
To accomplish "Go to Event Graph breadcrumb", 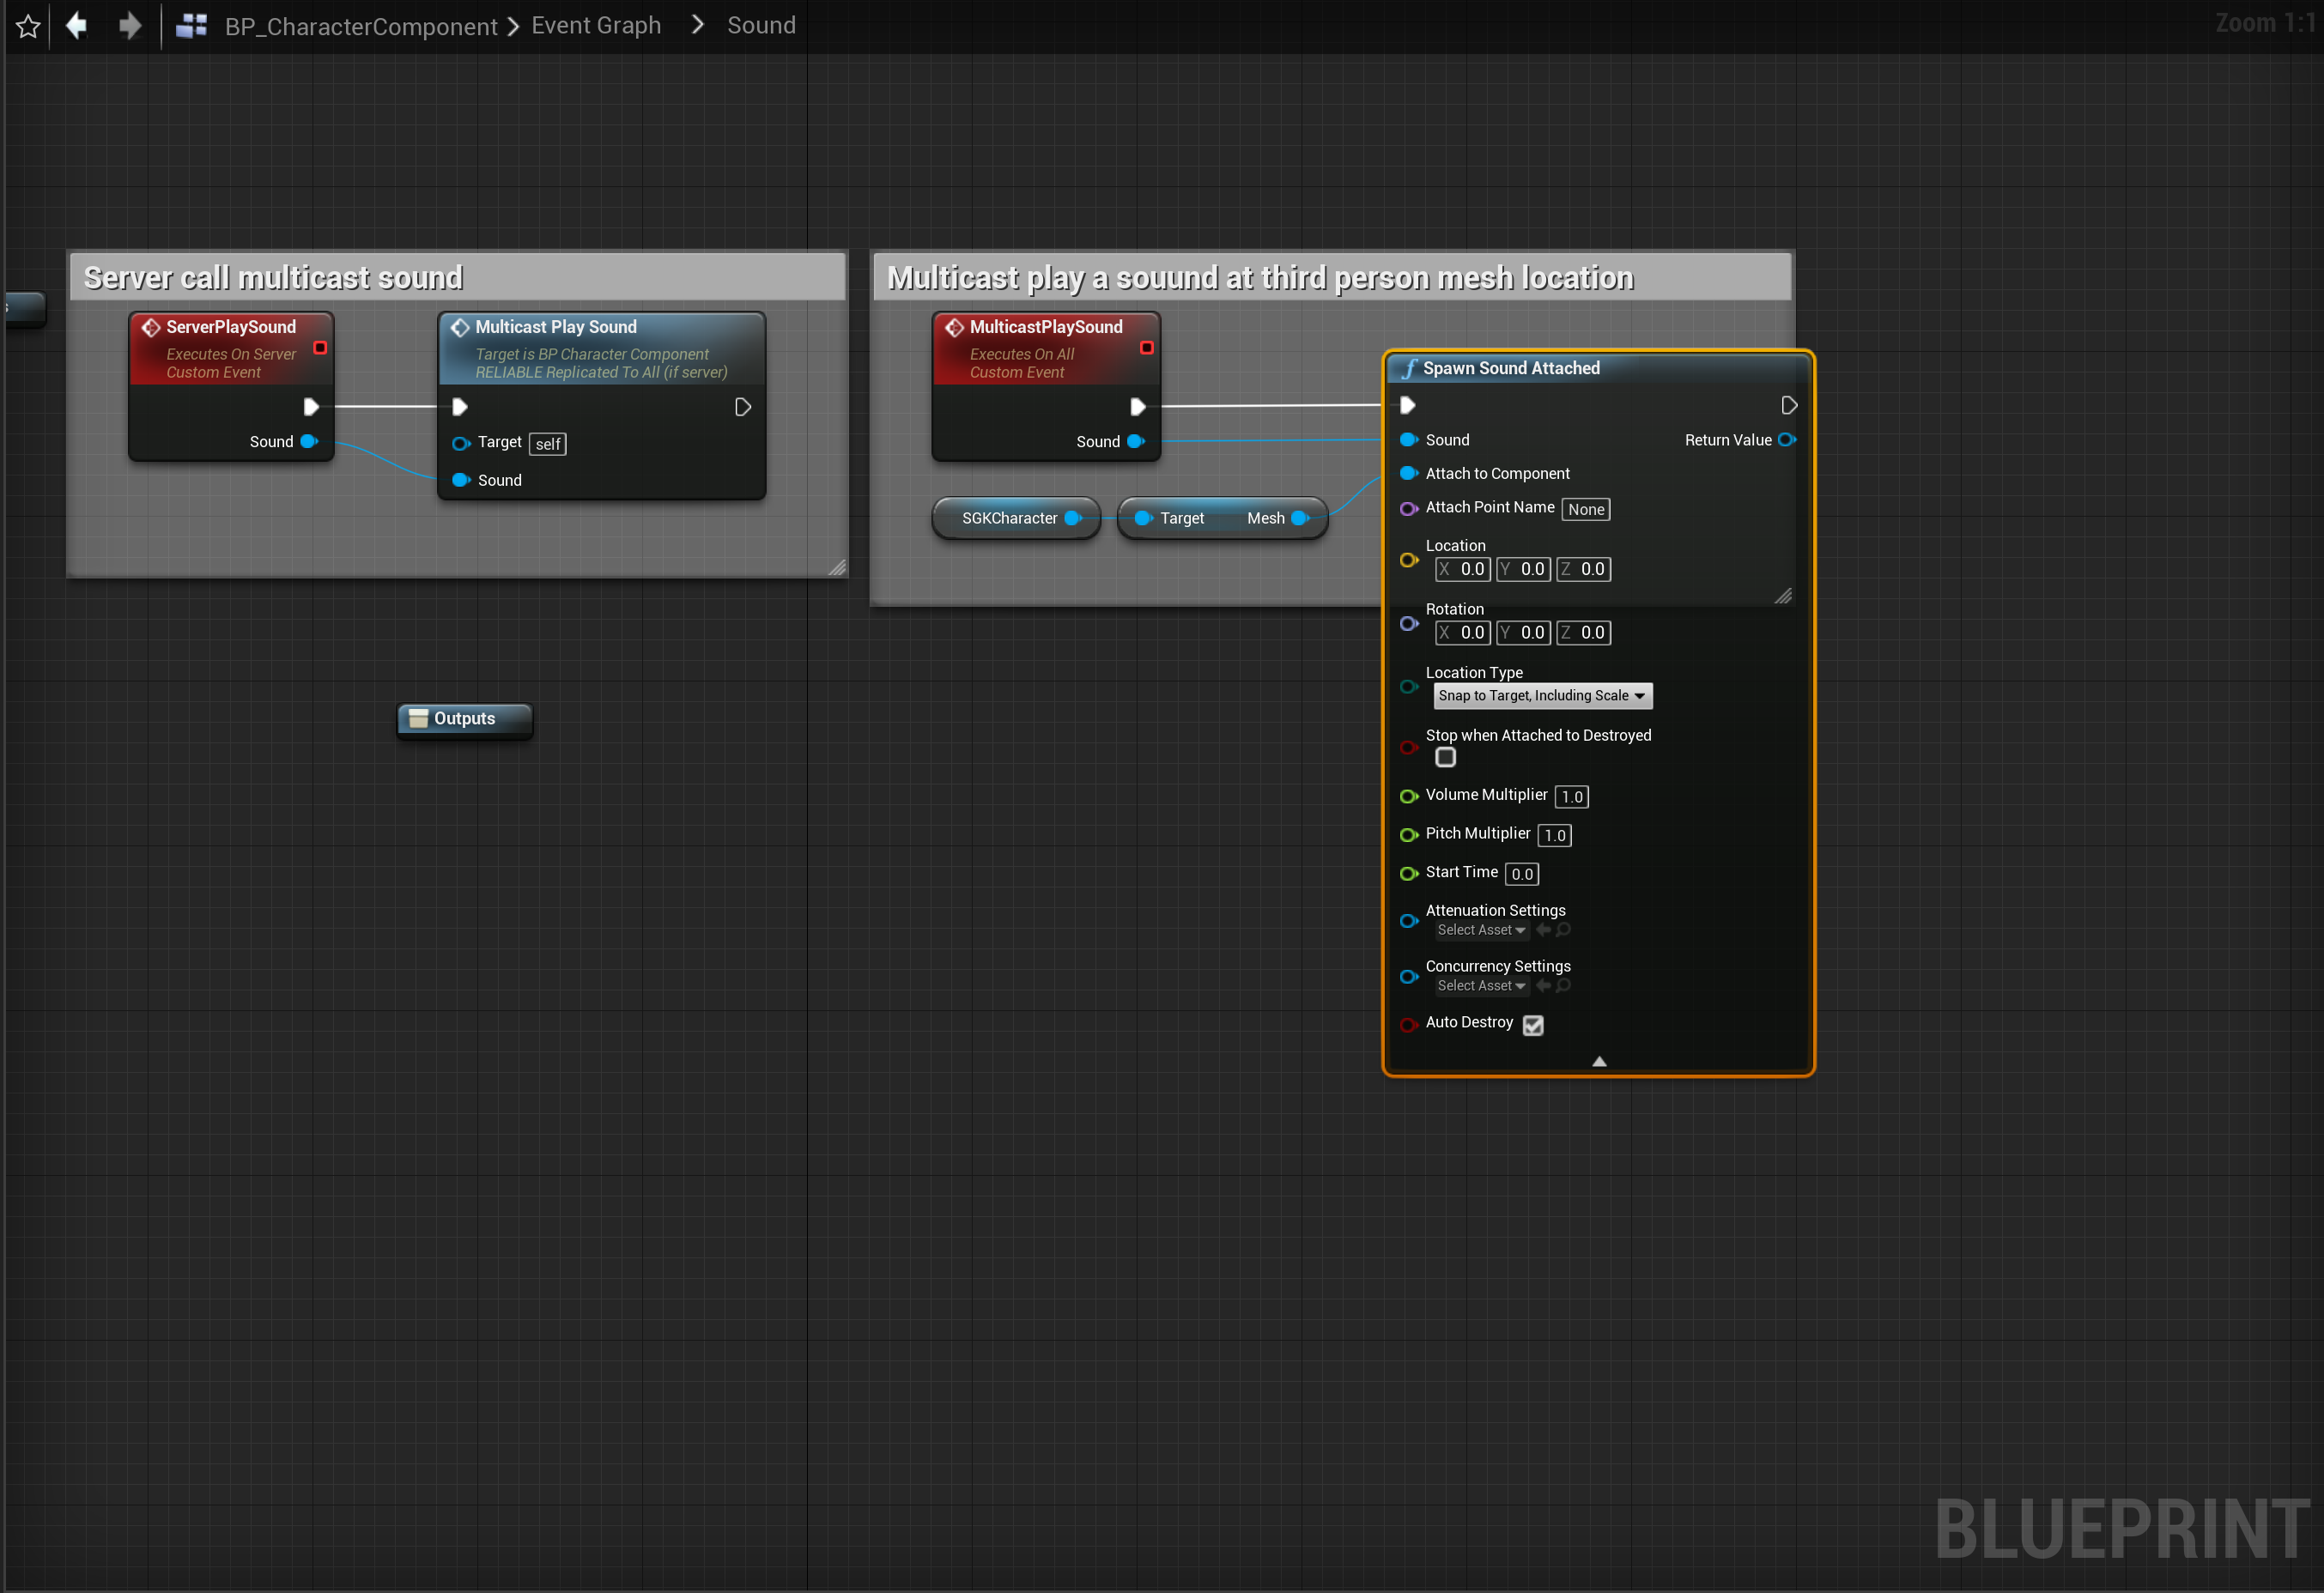I will pyautogui.click(x=596, y=26).
